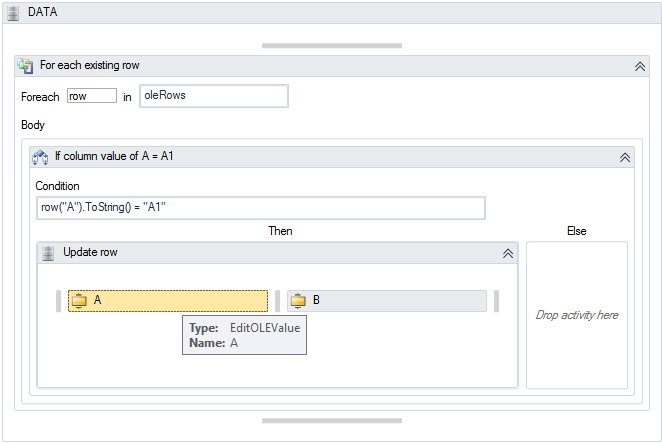Click the Condition expression field
This screenshot has height=444, width=662.
click(260, 207)
